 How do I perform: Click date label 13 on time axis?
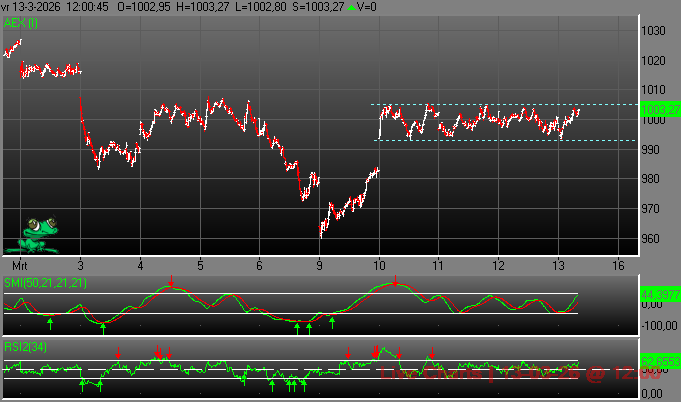[558, 266]
